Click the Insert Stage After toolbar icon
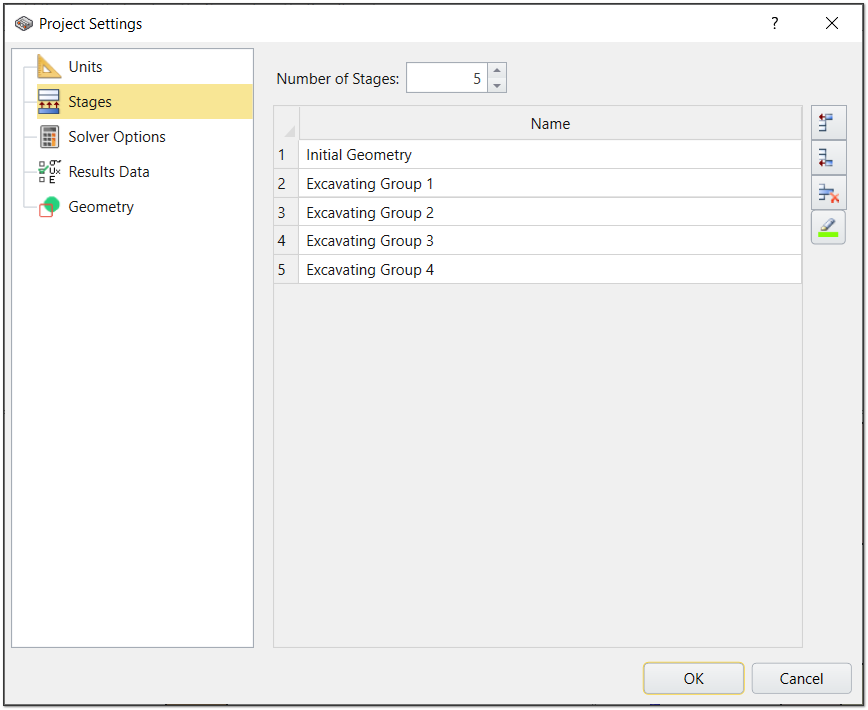The width and height of the screenshot is (868, 710). click(x=828, y=157)
